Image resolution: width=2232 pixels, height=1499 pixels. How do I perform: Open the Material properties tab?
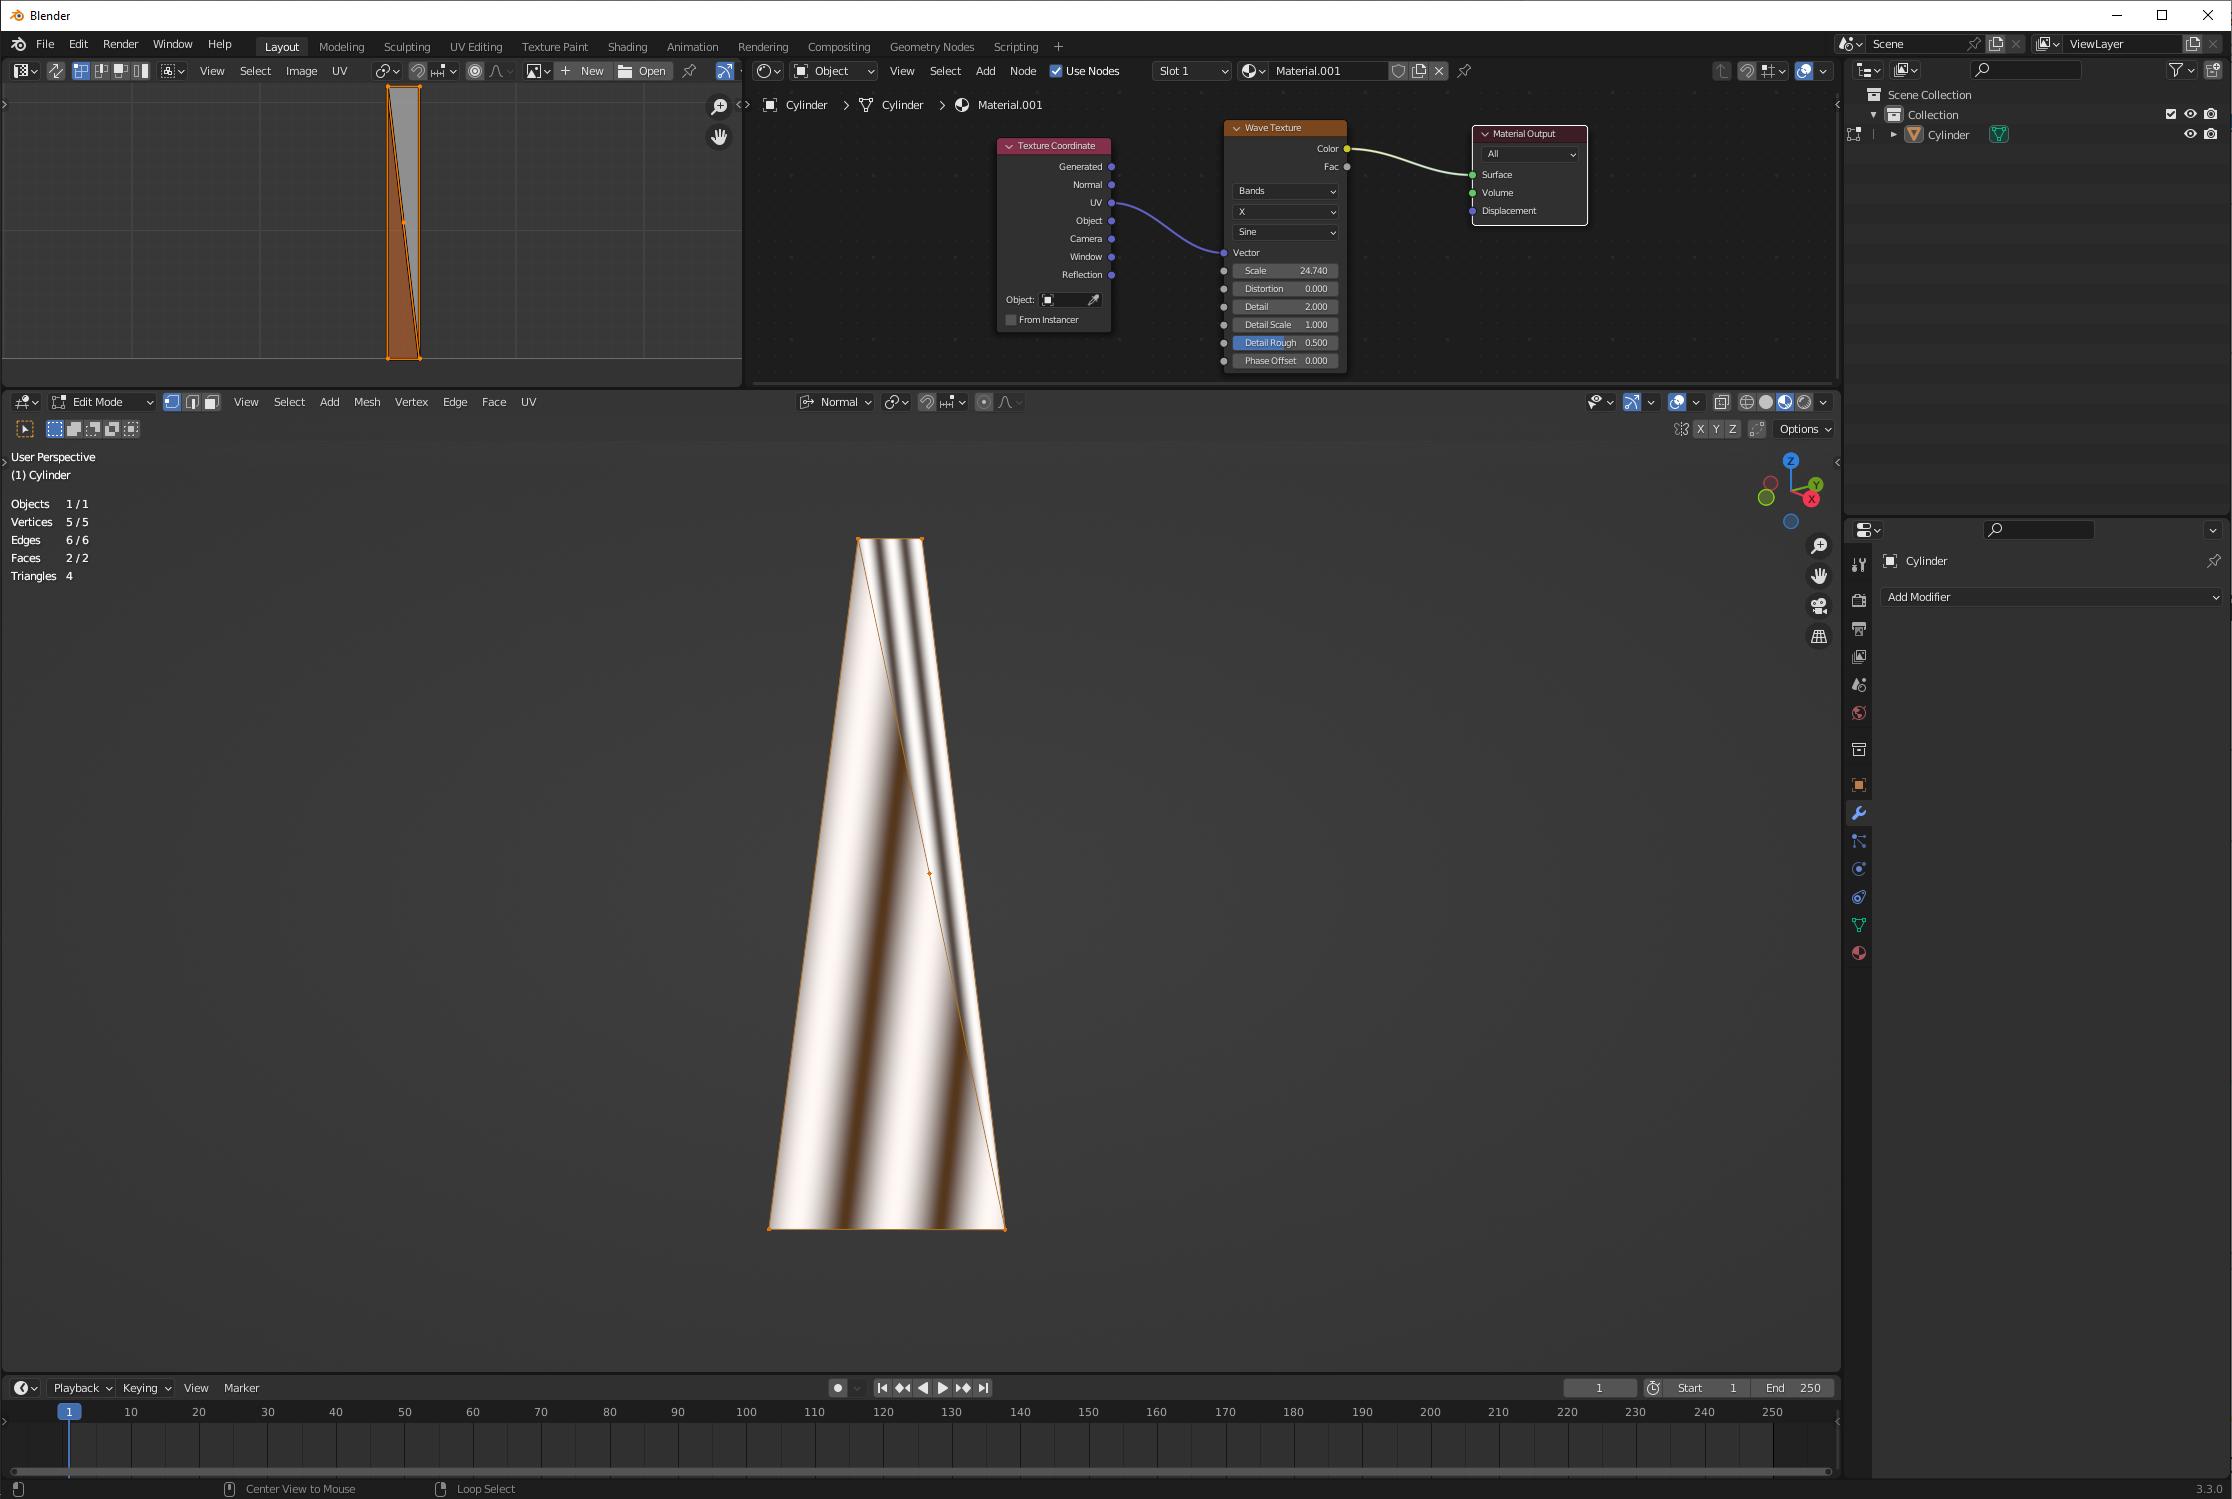tap(1859, 953)
